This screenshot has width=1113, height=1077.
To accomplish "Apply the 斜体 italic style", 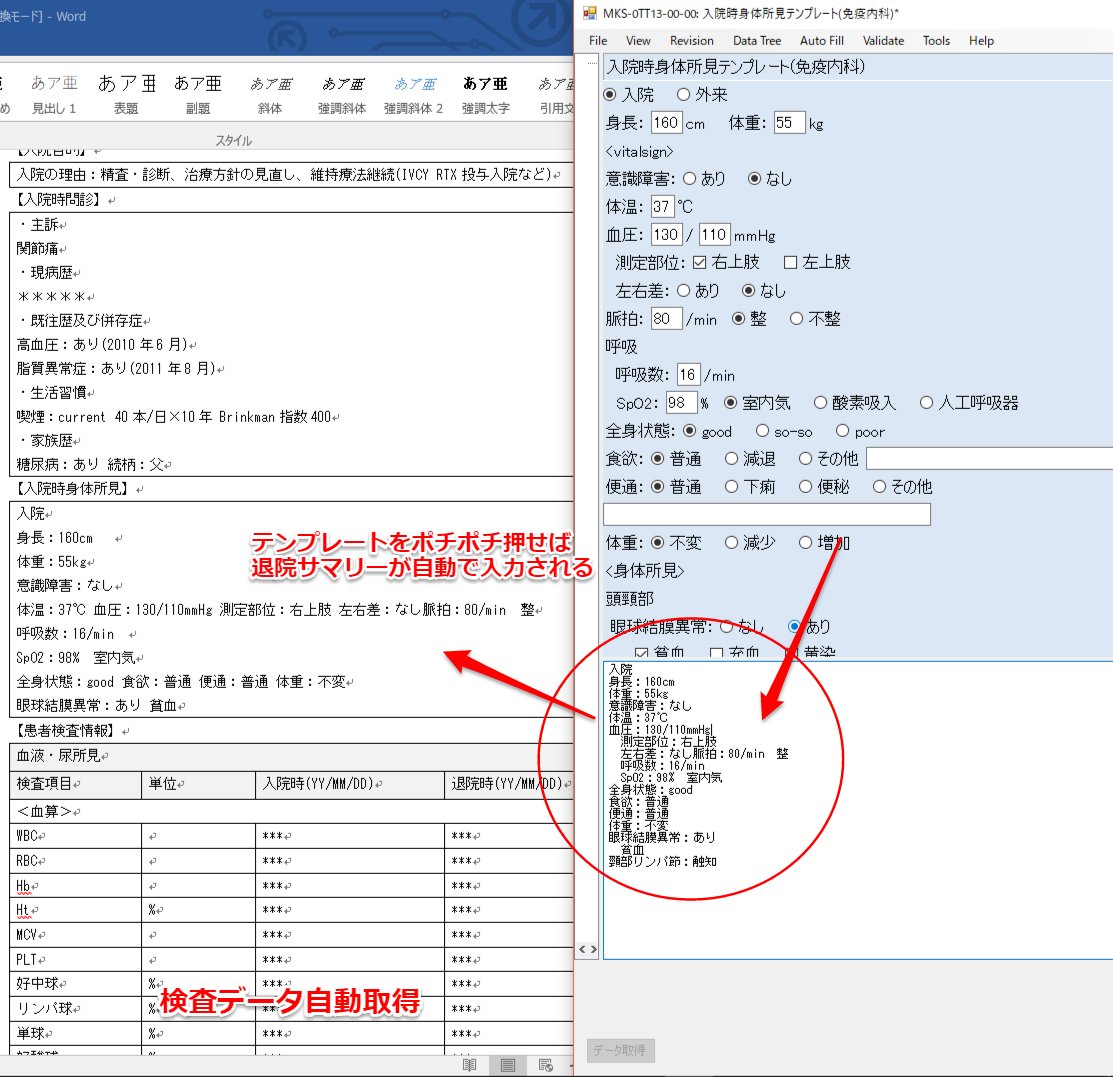I will click(x=270, y=95).
